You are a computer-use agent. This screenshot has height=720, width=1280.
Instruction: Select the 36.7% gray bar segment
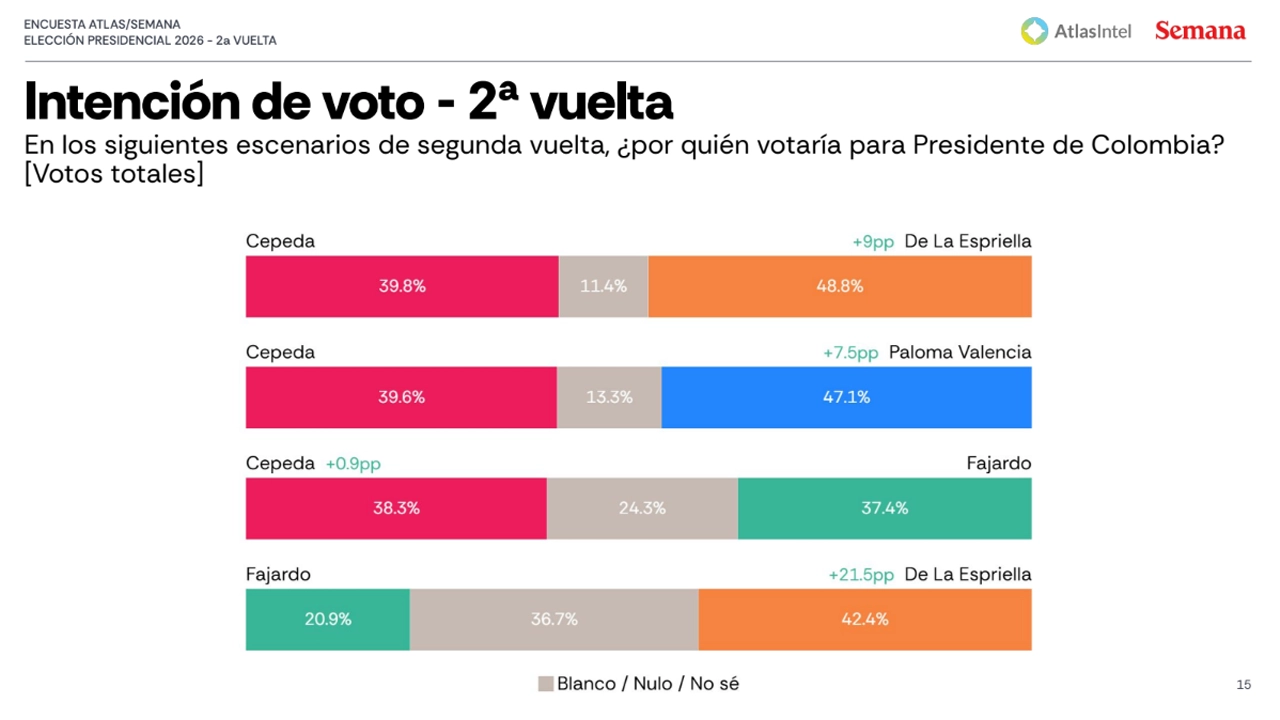pos(554,619)
